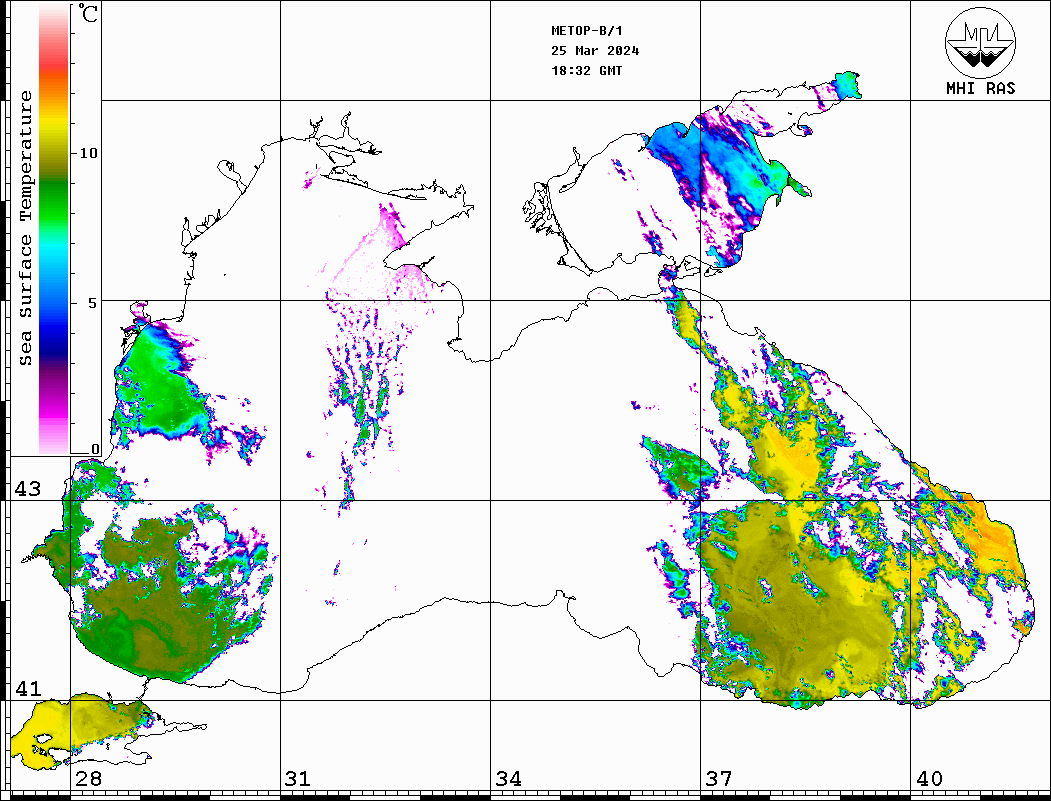Click the '0' tick on the color scale
Image resolution: width=1051 pixels, height=801 pixels.
95,449
